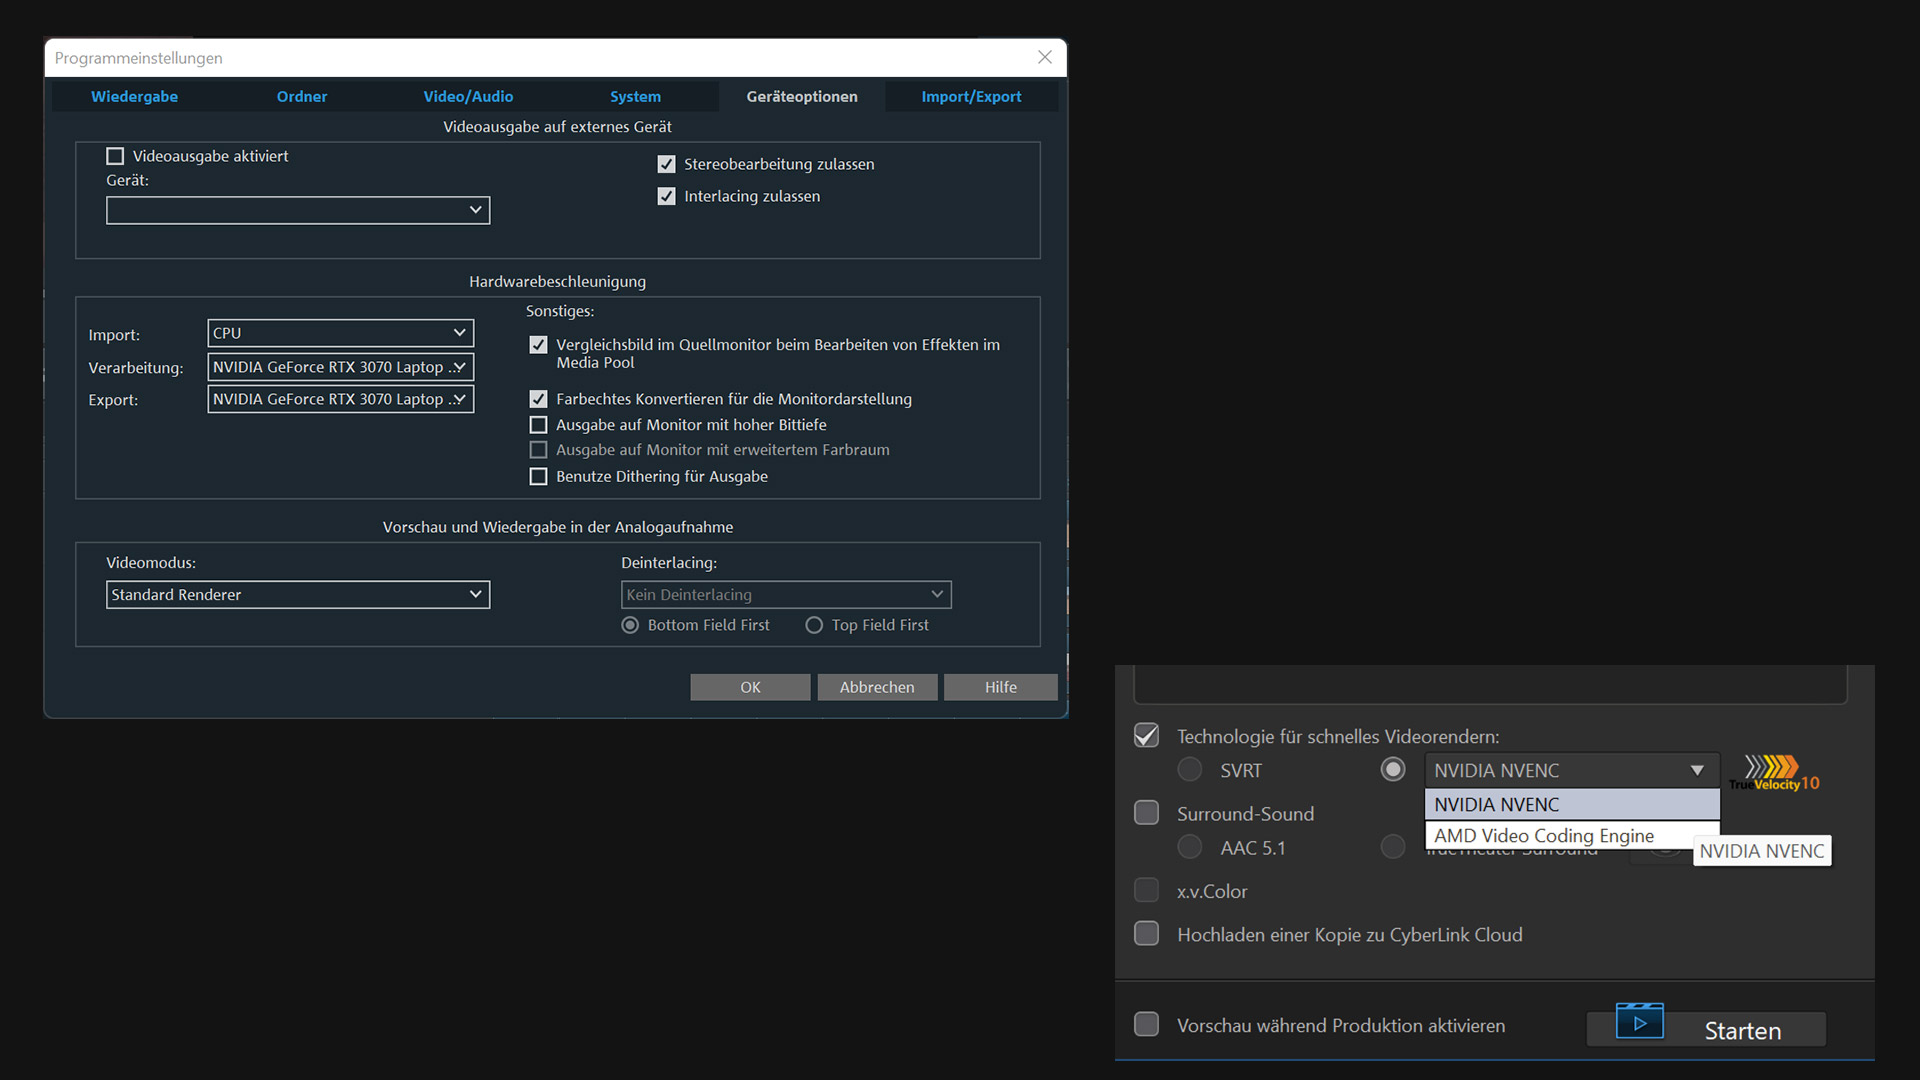Open the Import/Export tab
This screenshot has width=1920, height=1080.
pos(971,96)
